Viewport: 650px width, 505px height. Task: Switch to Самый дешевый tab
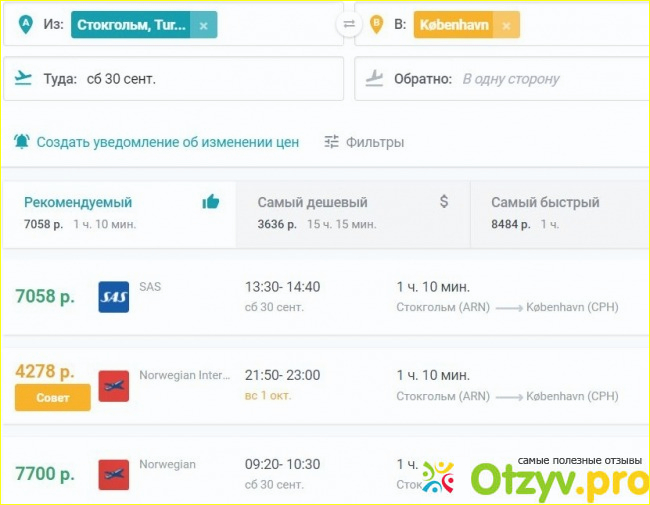(352, 212)
